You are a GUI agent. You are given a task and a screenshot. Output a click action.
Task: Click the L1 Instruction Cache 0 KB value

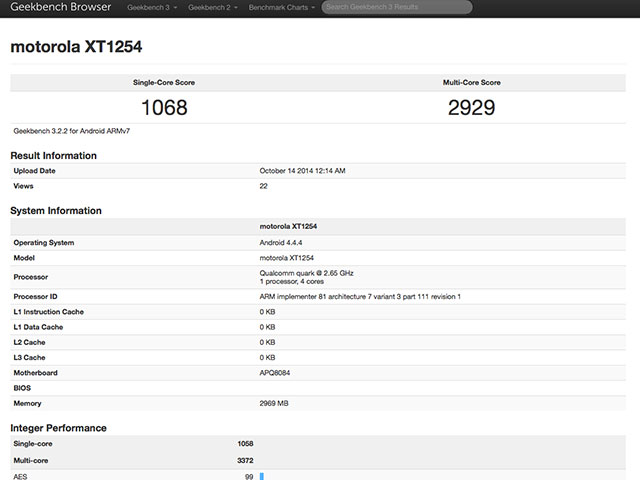pyautogui.click(x=267, y=312)
